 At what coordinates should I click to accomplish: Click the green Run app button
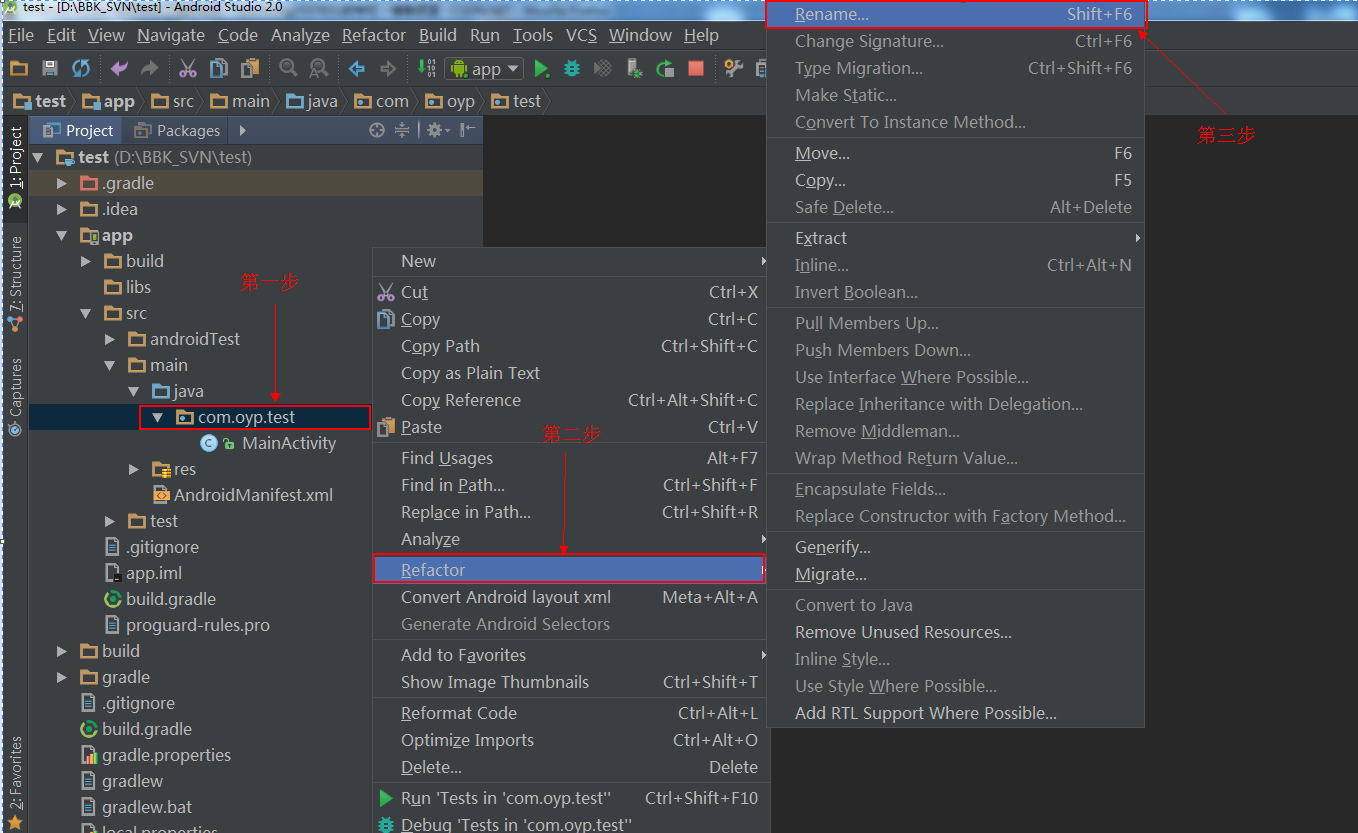tap(541, 68)
